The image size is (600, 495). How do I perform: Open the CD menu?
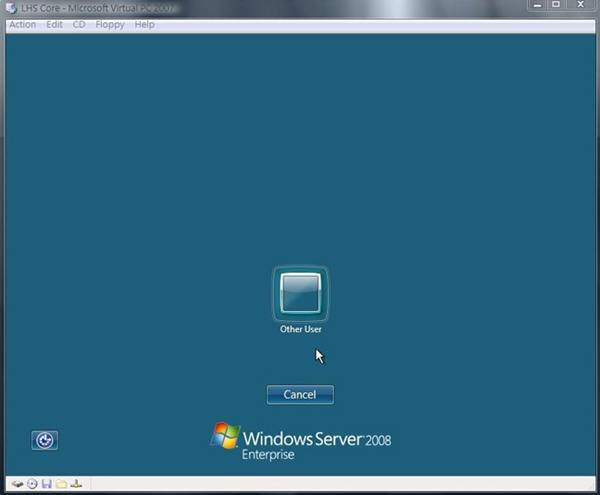click(79, 24)
